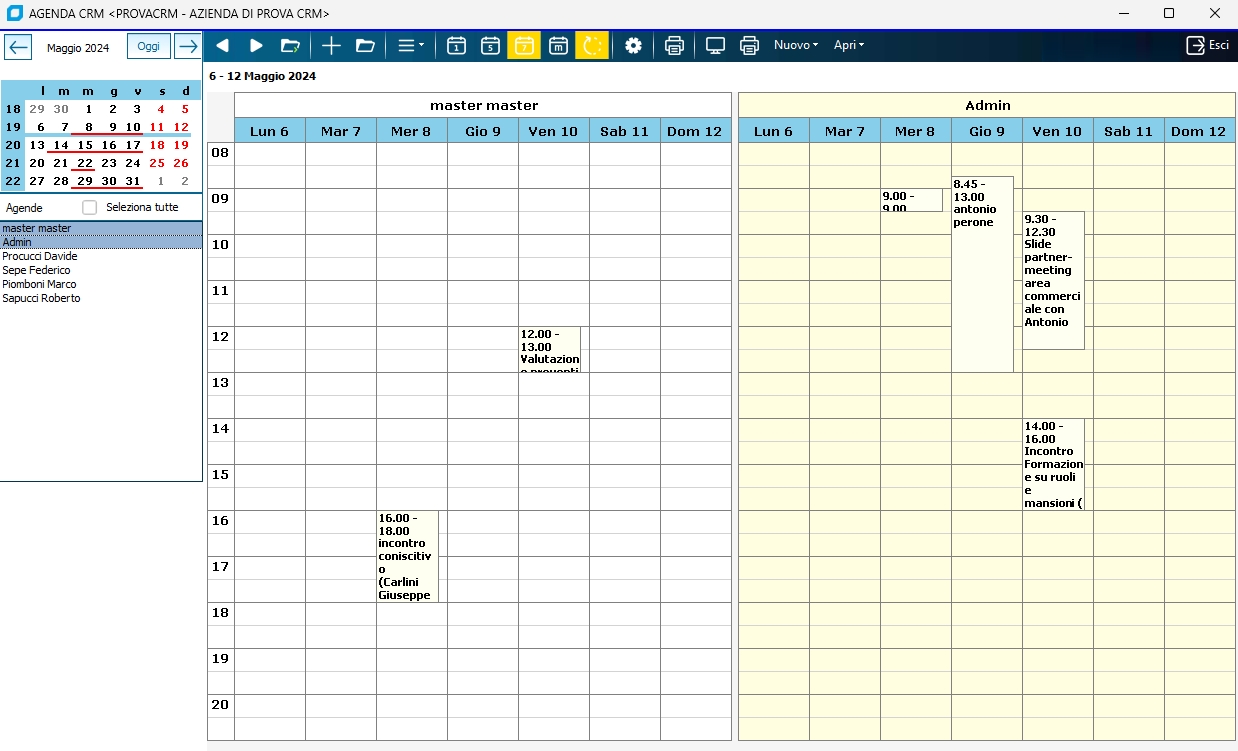
Task: Click the Admin agenda column header
Action: [987, 105]
